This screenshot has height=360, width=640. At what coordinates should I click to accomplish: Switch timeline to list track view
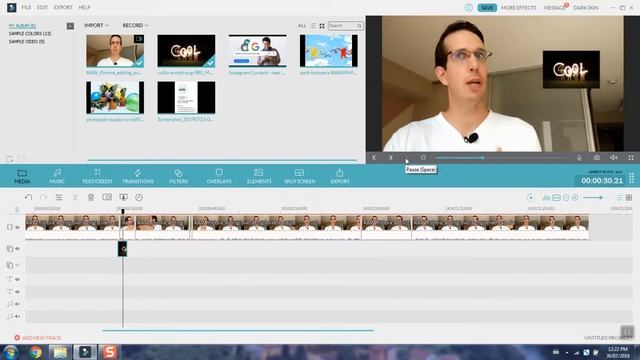tap(620, 198)
